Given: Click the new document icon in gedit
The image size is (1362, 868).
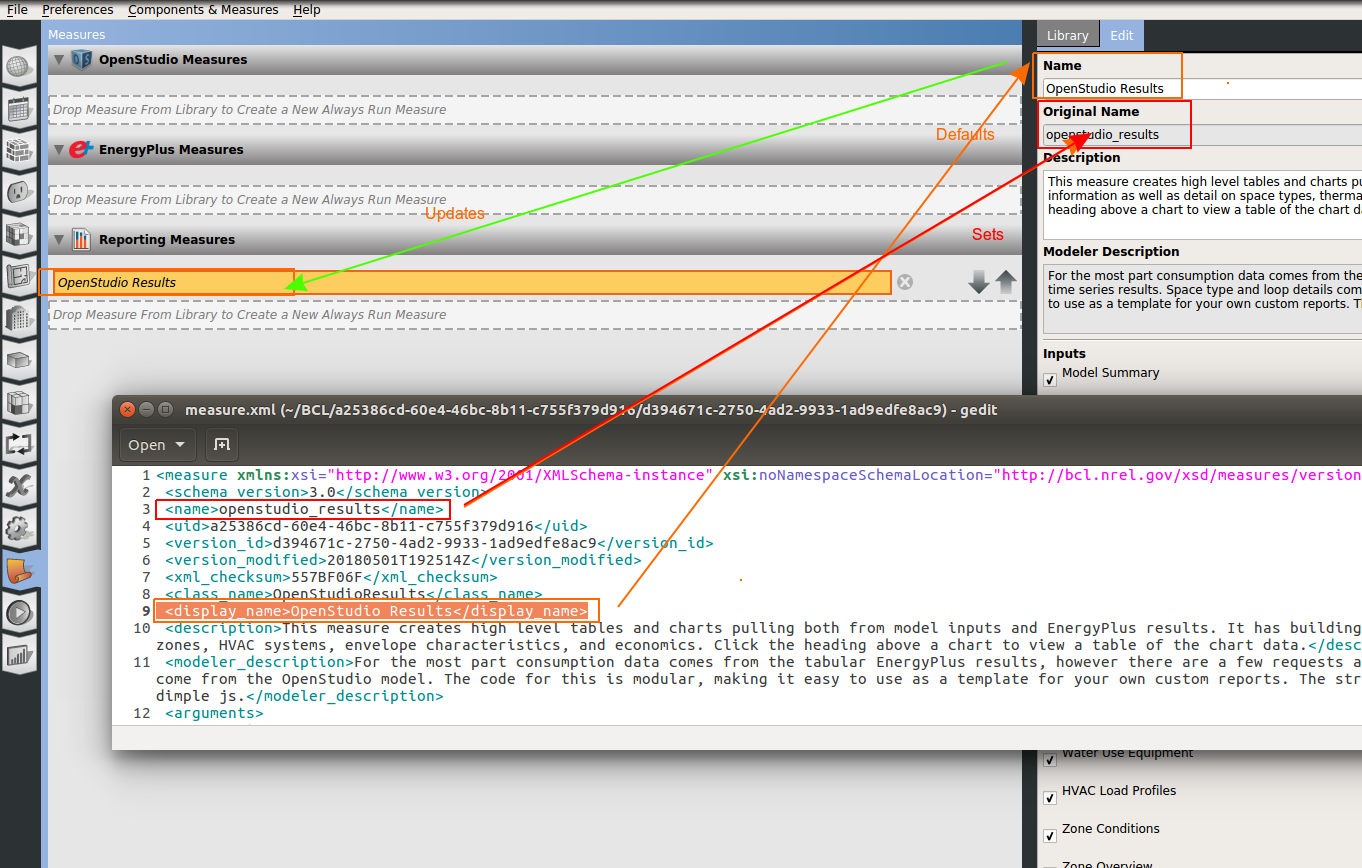Looking at the screenshot, I should point(221,444).
